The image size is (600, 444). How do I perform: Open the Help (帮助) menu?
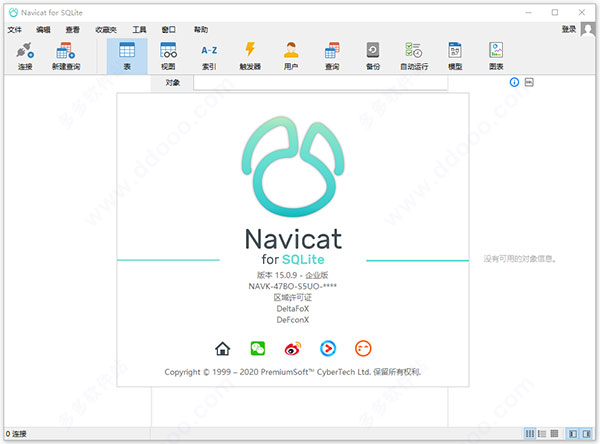click(x=201, y=29)
